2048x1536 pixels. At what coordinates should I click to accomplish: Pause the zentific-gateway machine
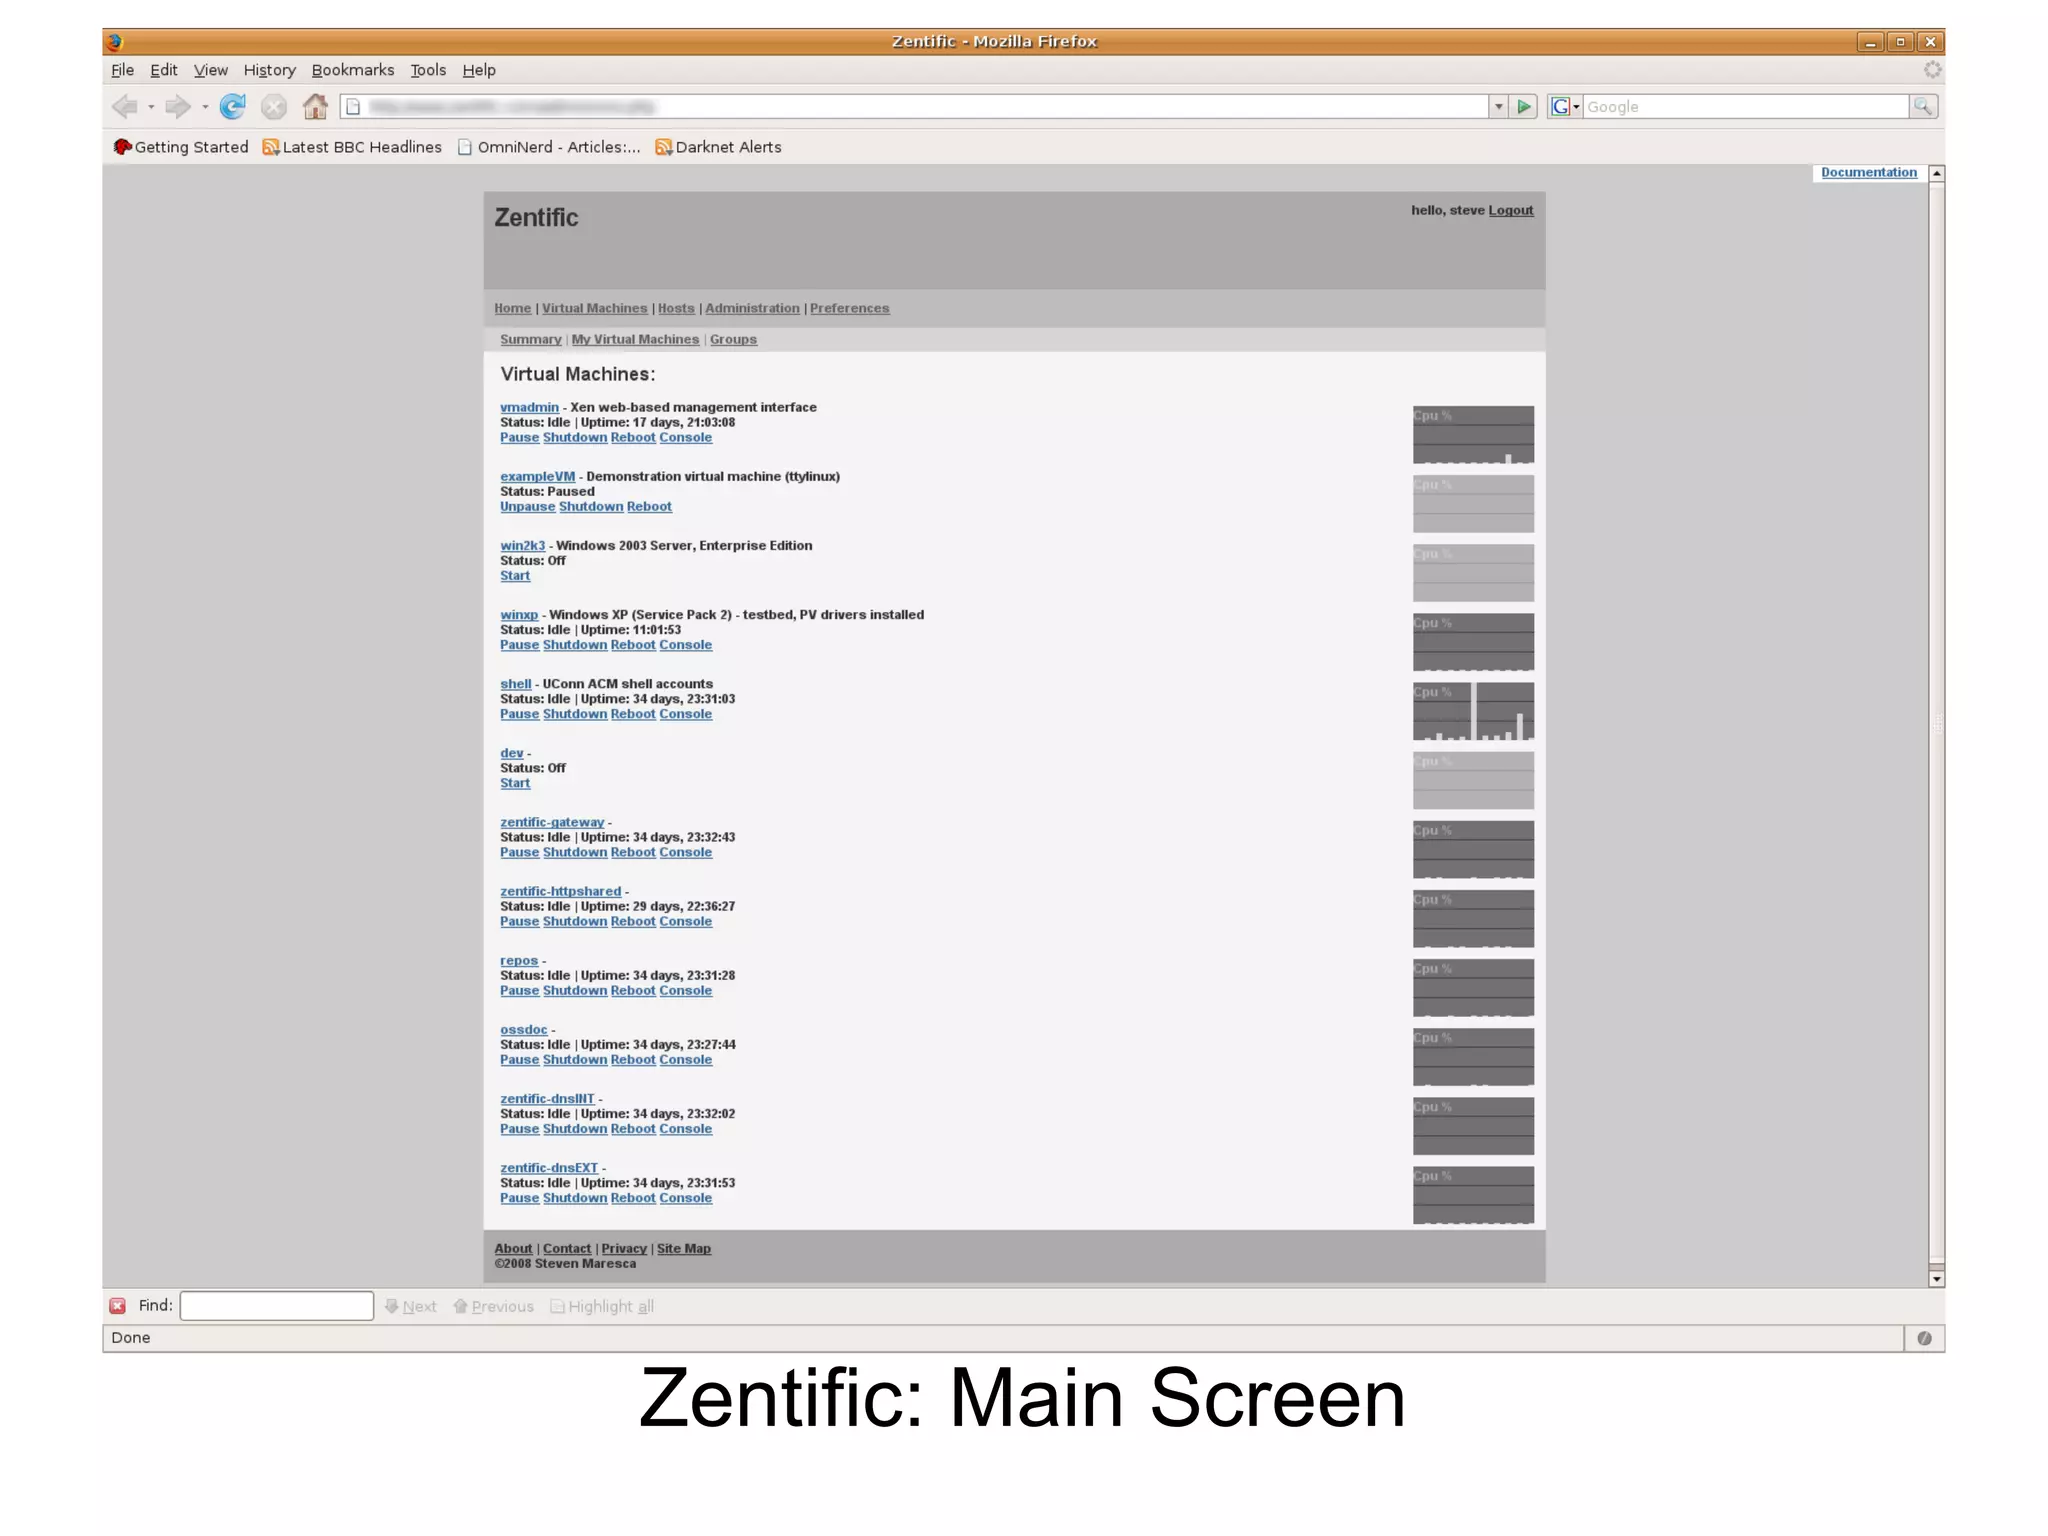point(519,852)
